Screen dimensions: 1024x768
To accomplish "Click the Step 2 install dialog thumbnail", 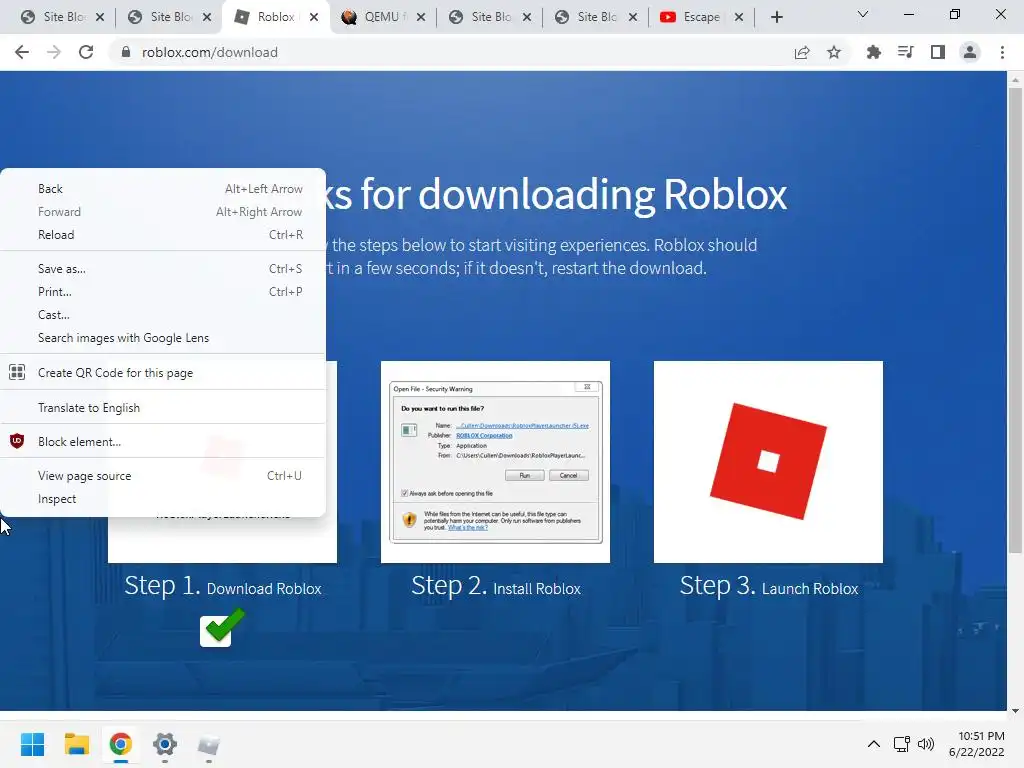I will pyautogui.click(x=496, y=462).
